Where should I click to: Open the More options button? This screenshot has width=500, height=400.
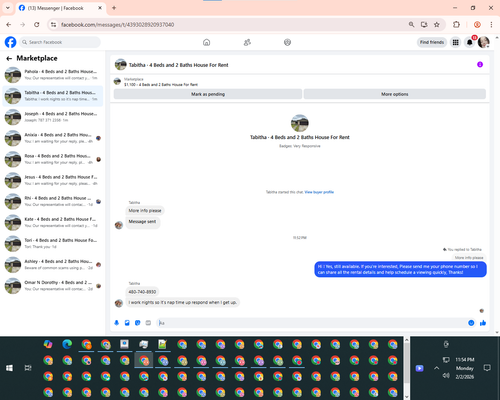click(x=395, y=94)
